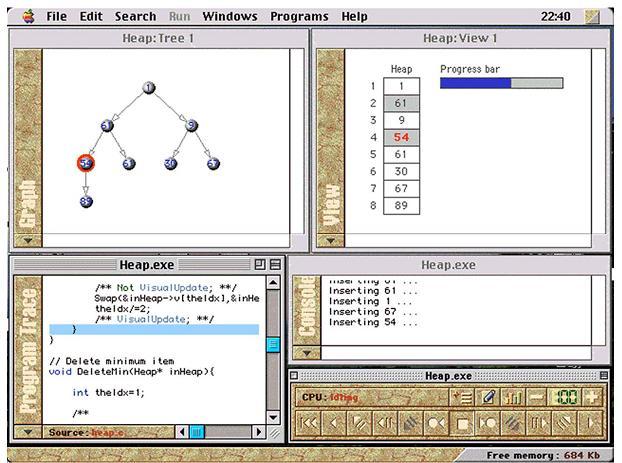Open the dropdown arrow under the View sidebar
This screenshot has height=463, width=622.
(330, 240)
